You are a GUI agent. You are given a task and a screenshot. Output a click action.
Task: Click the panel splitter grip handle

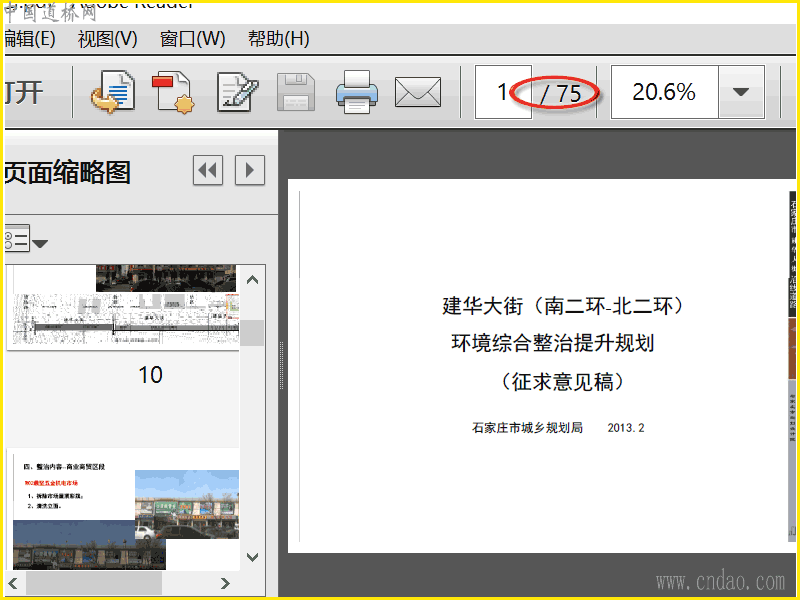point(281,365)
